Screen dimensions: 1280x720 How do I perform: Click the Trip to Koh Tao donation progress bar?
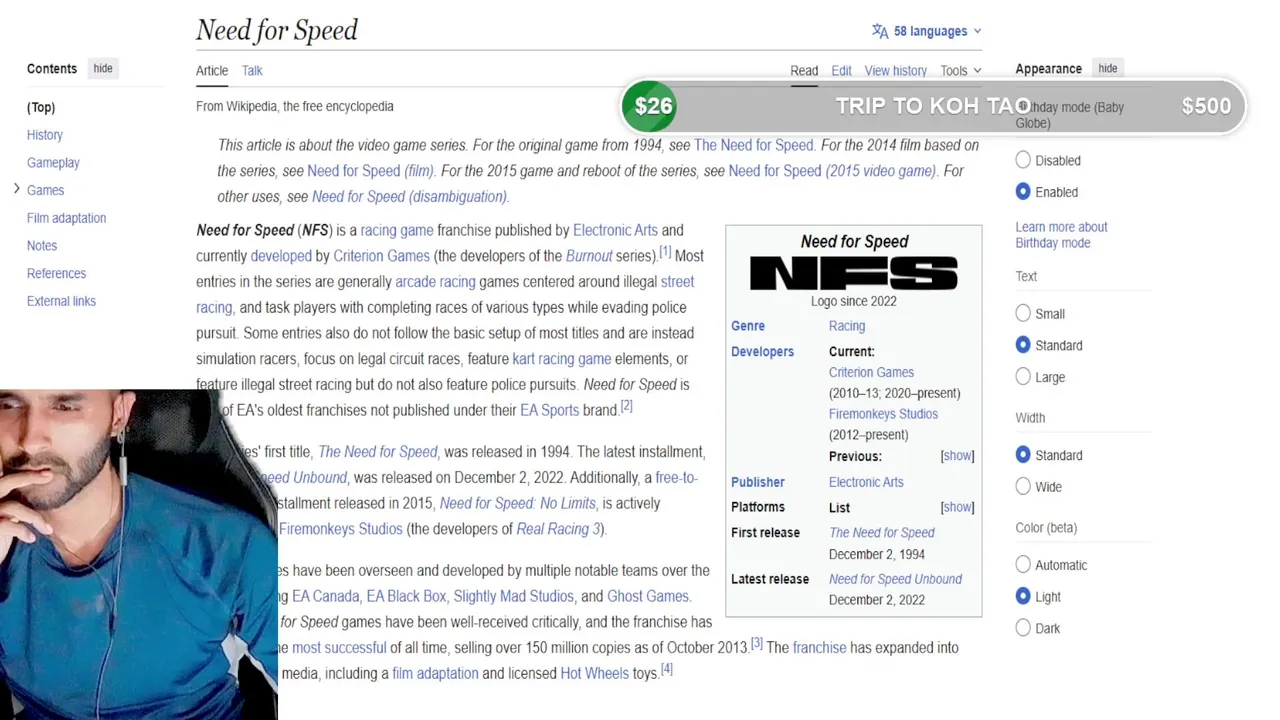point(932,106)
